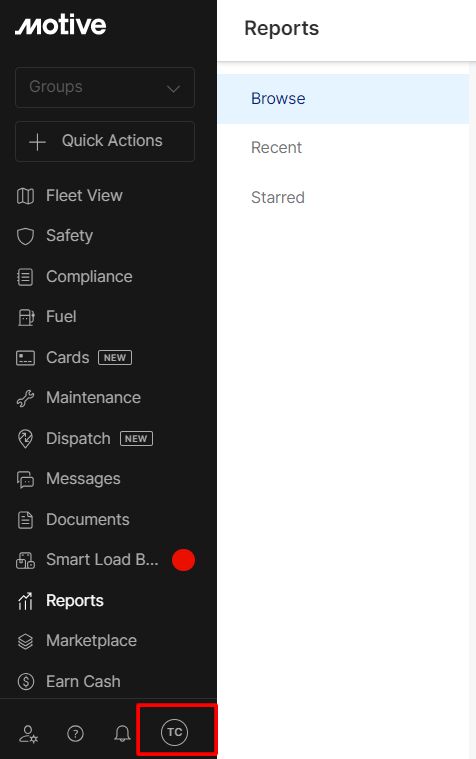Viewport: 476px width, 759px height.
Task: Open Dispatch page
Action: coord(78,439)
